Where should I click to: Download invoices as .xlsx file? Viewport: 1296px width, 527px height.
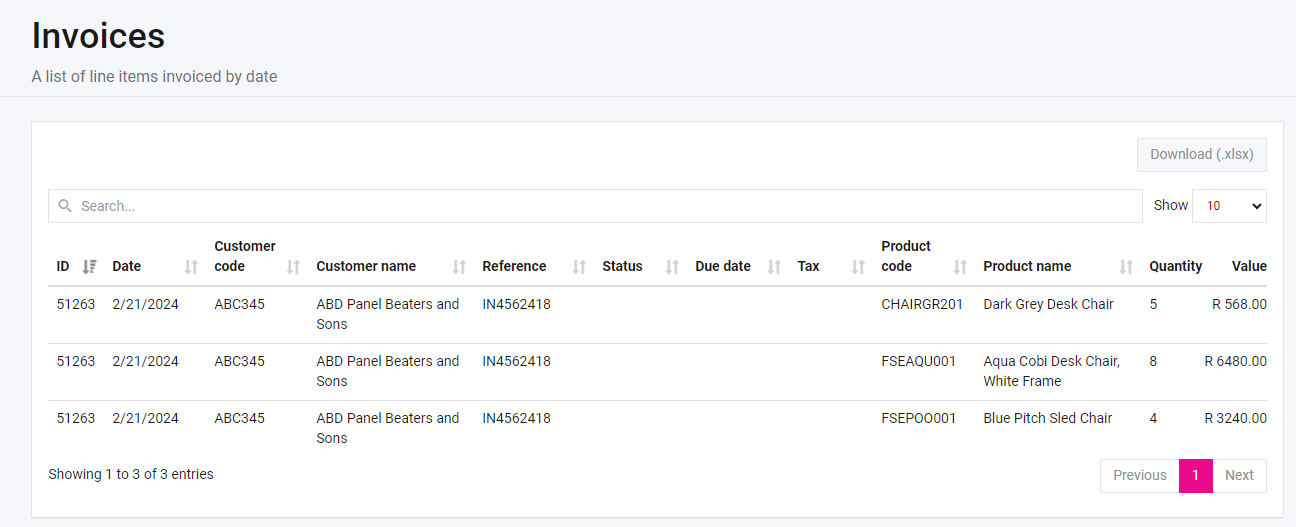click(x=1201, y=155)
